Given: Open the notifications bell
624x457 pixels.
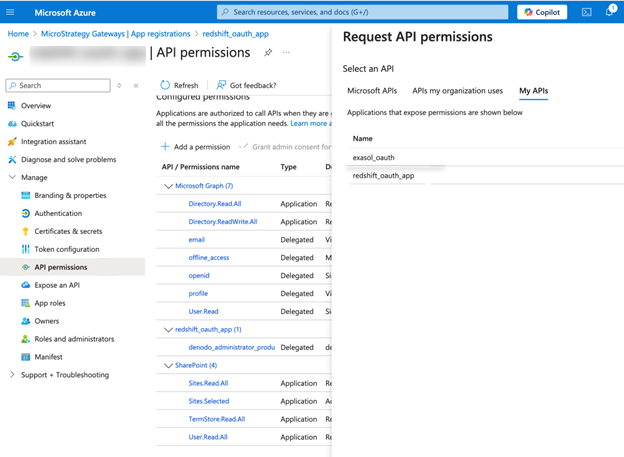Looking at the screenshot, I should pyautogui.click(x=609, y=12).
